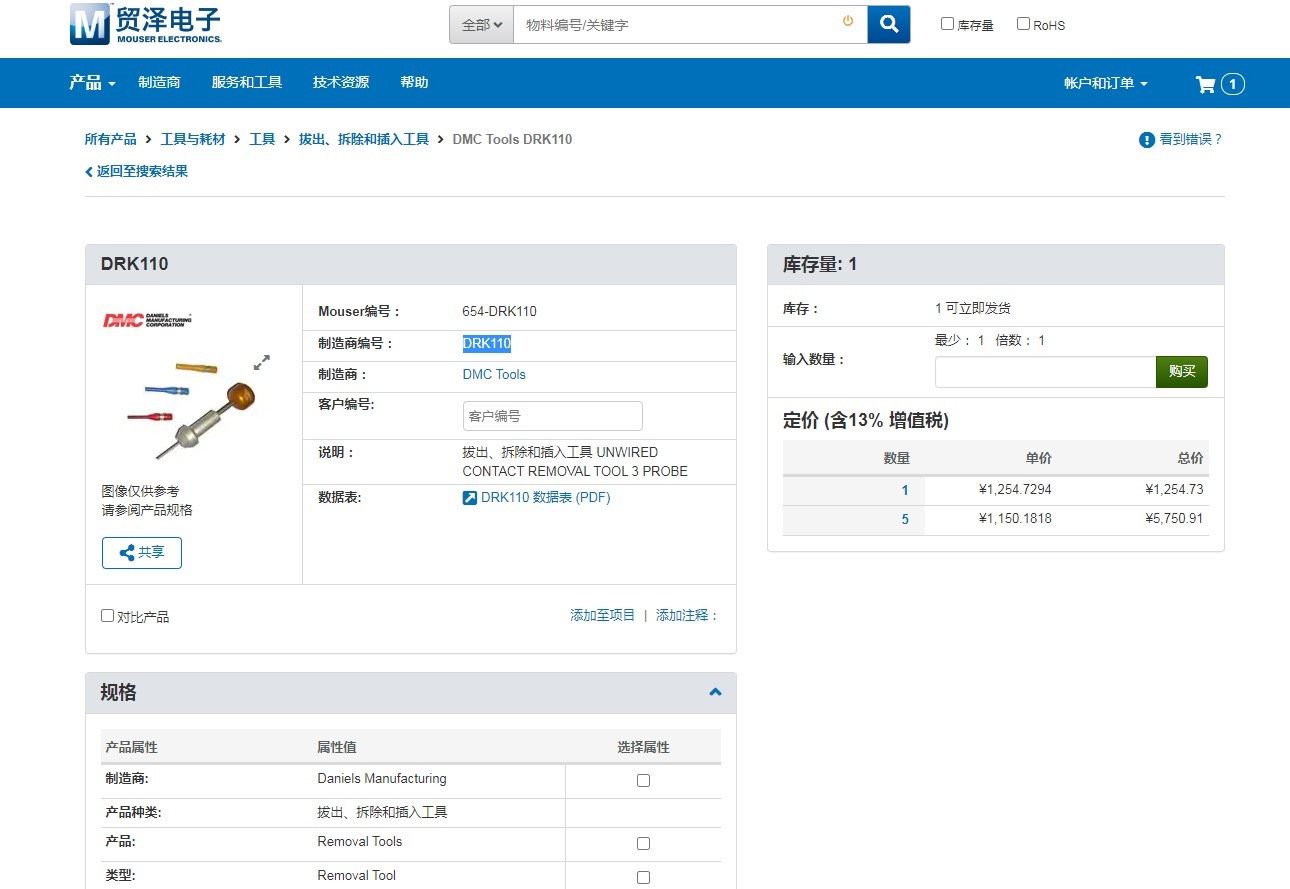The width and height of the screenshot is (1290, 889).
Task: Click the magnifier search button
Action: 888,24
